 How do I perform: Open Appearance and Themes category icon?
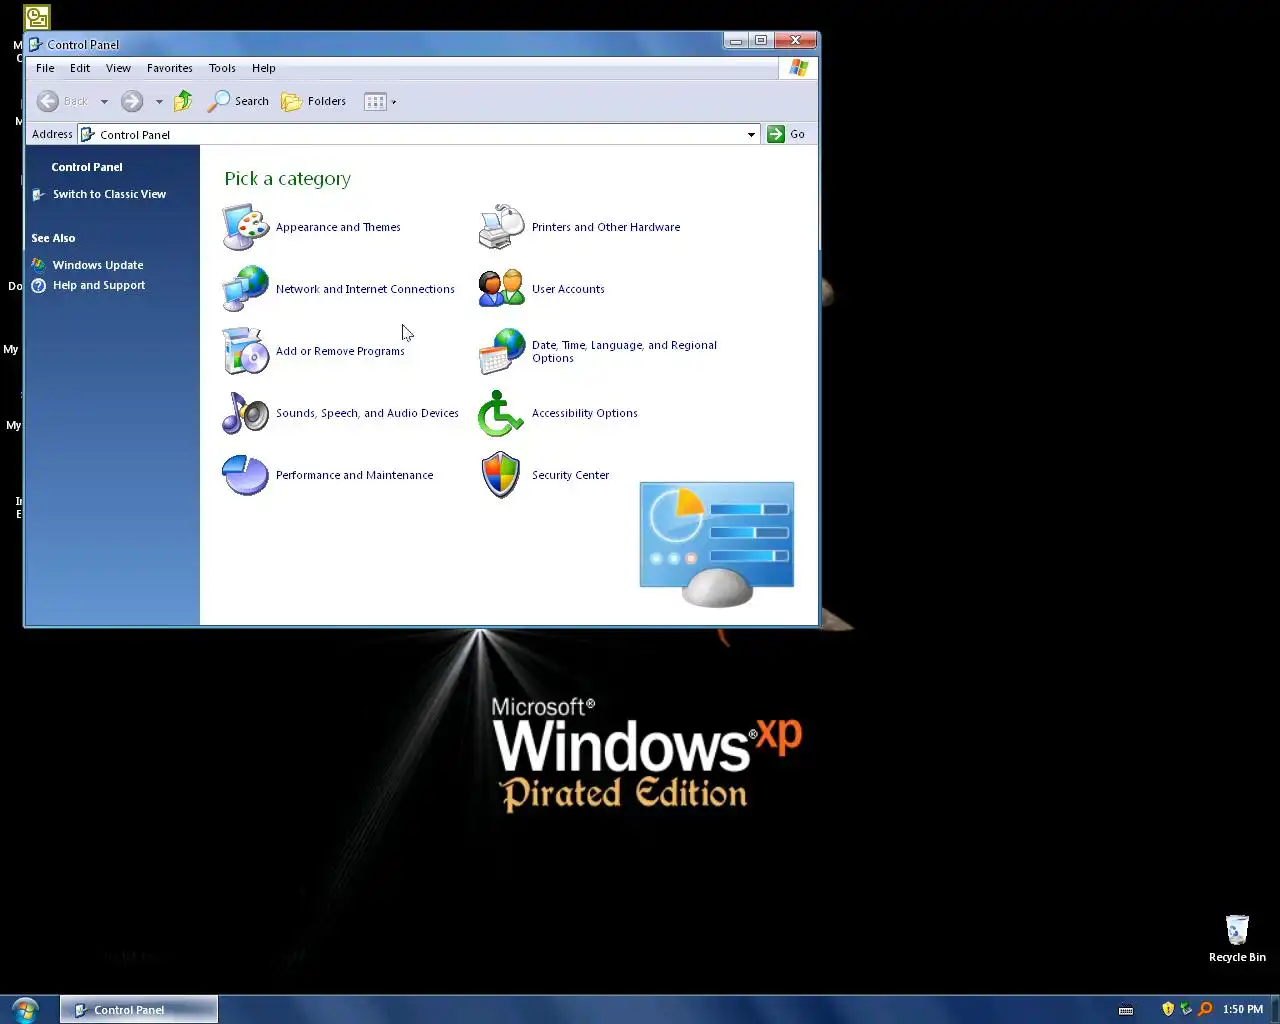(x=246, y=227)
